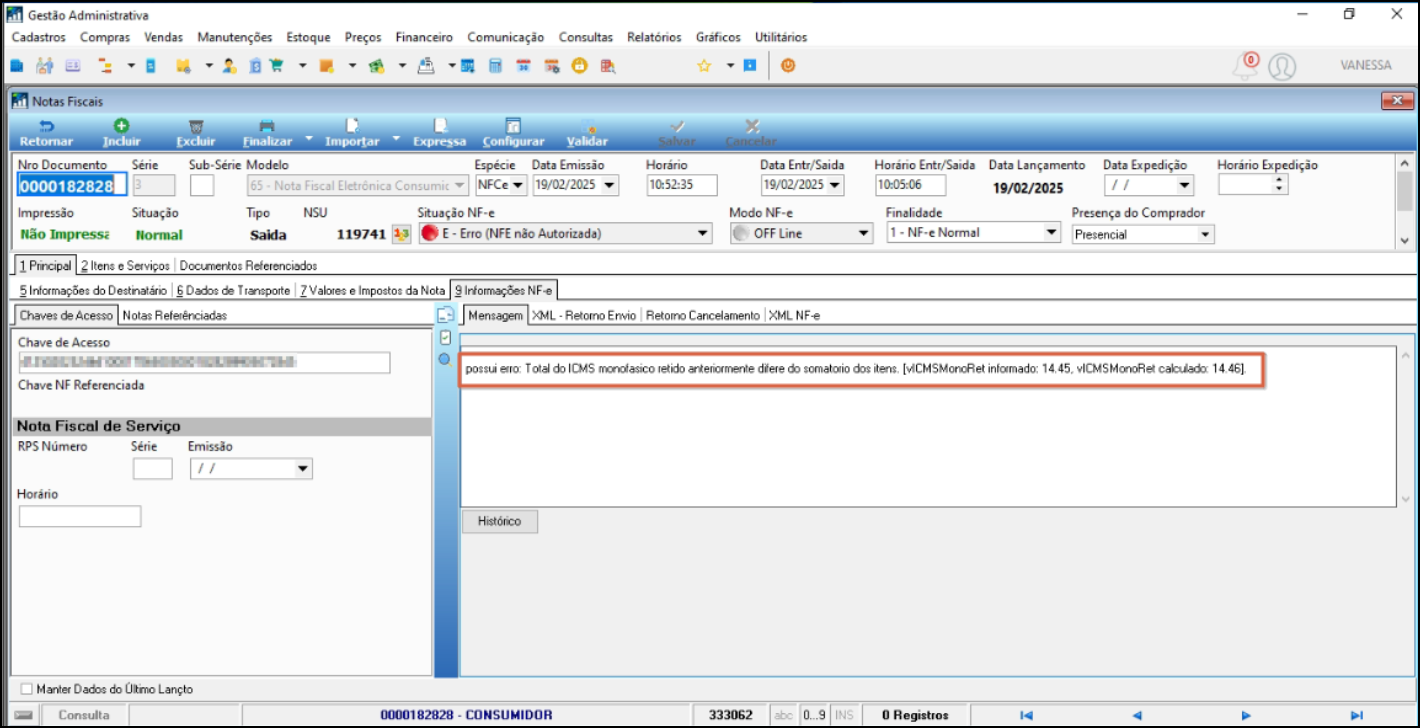Open the Relatórios menu
The height and width of the screenshot is (728, 1420).
(x=654, y=37)
